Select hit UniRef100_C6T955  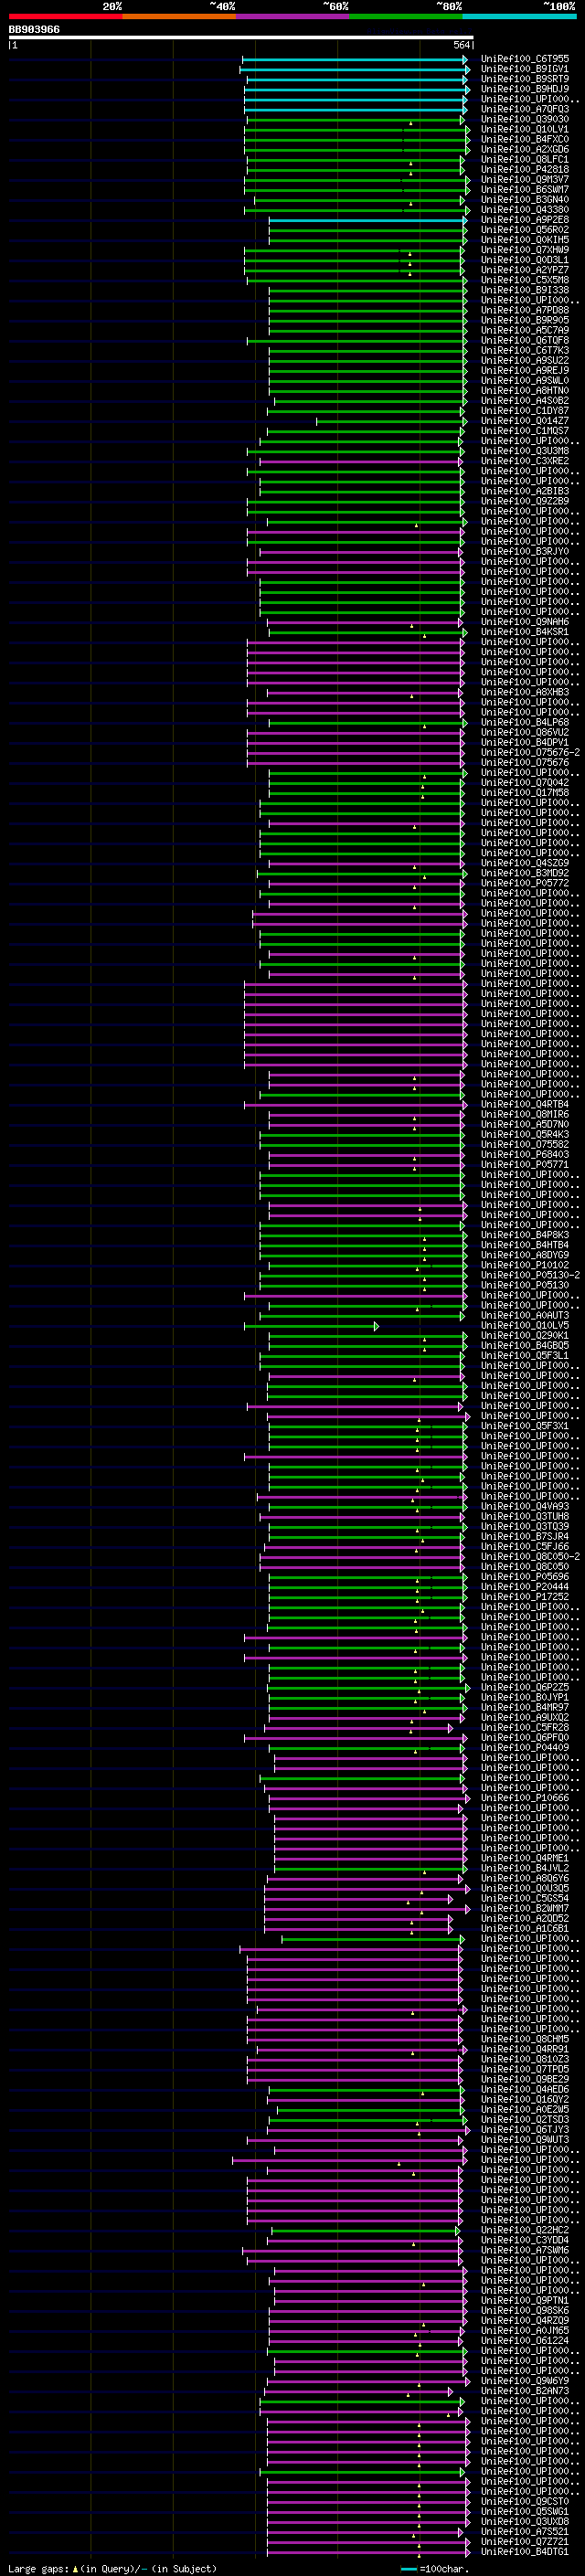pos(525,59)
